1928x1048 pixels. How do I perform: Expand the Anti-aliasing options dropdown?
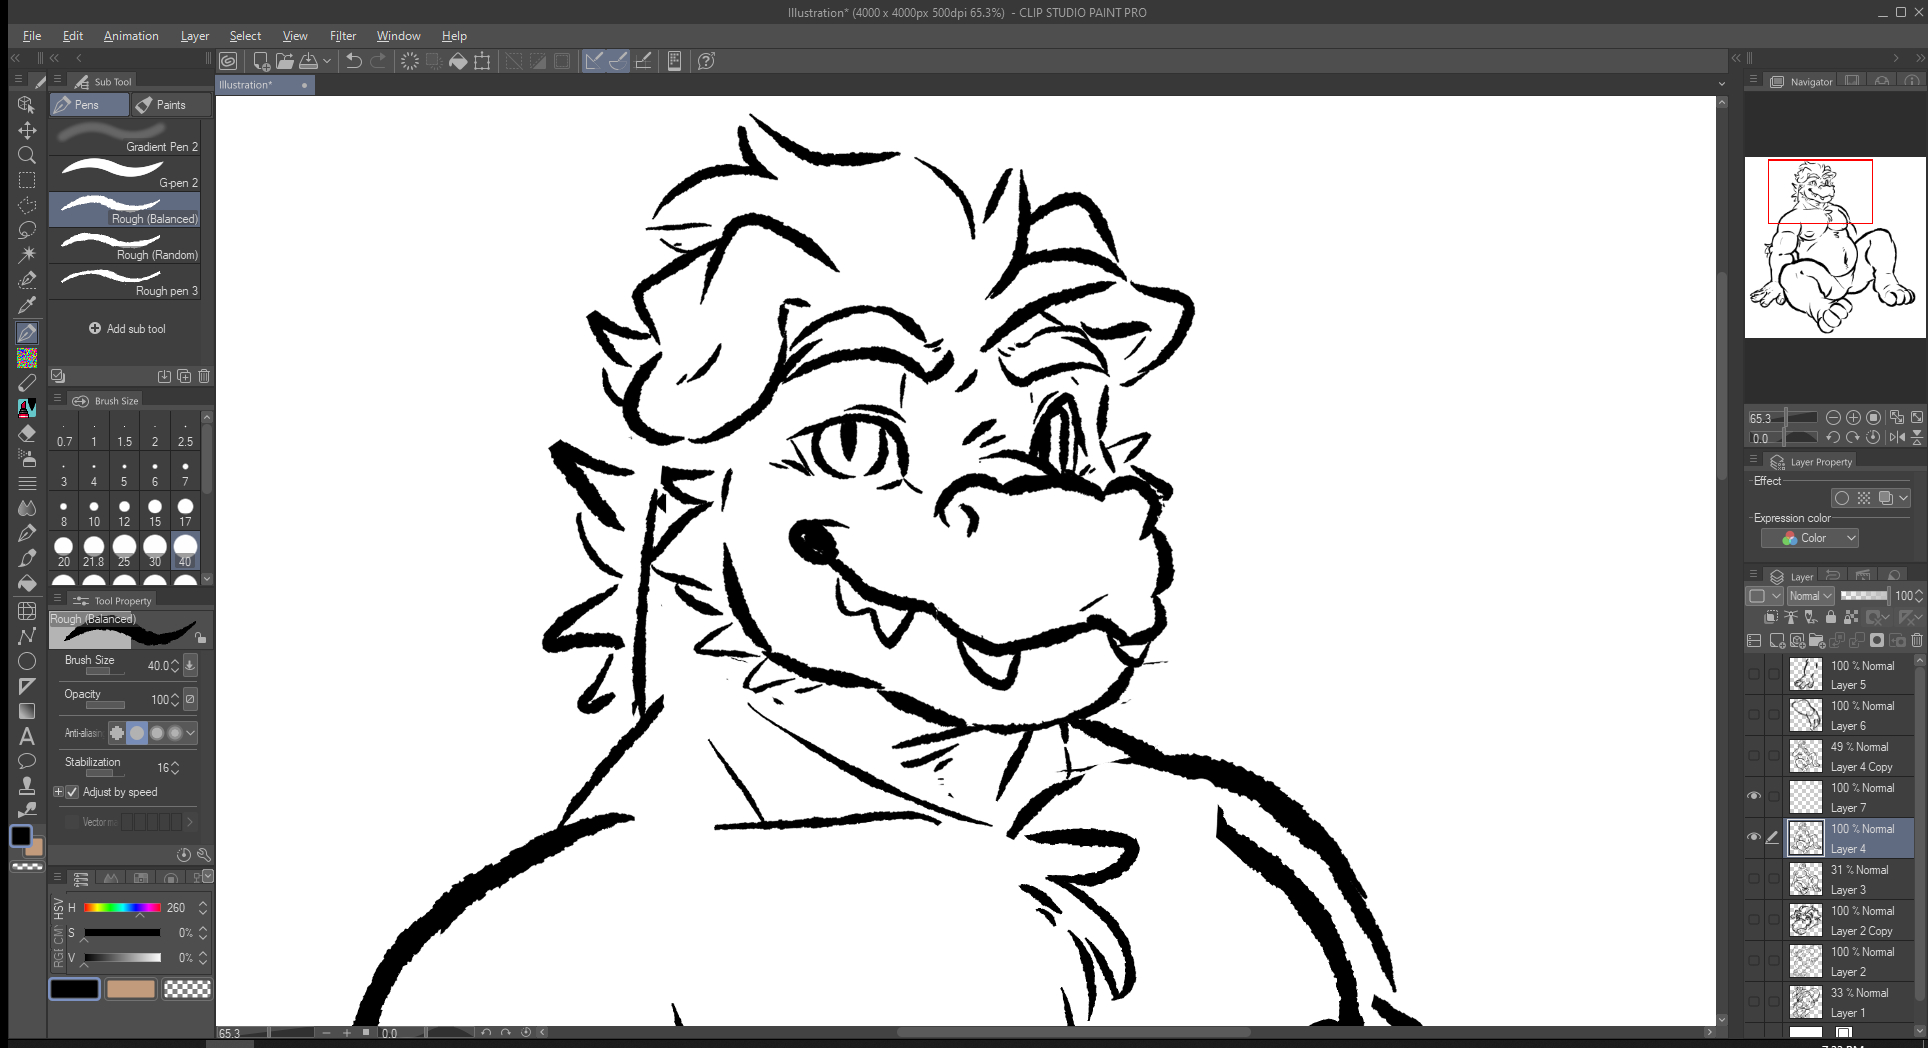[x=191, y=733]
